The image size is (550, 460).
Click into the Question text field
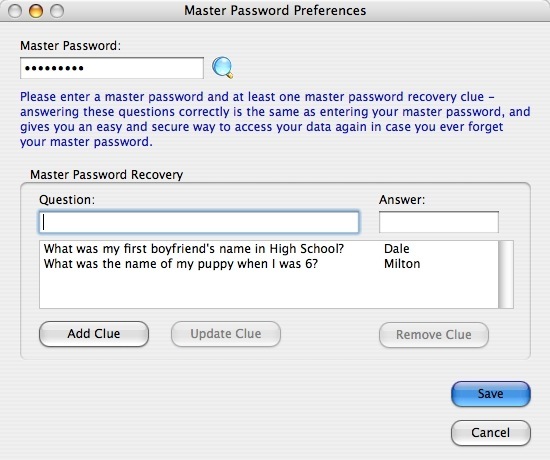point(199,222)
